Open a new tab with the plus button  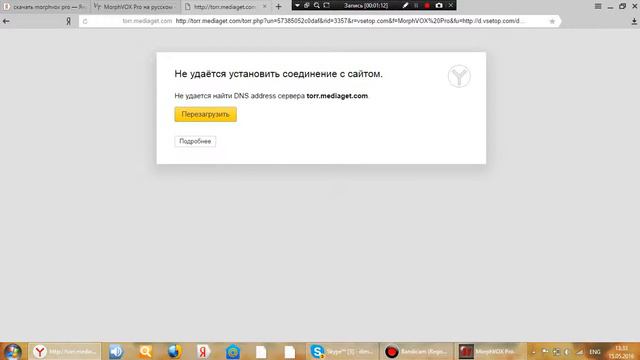tap(278, 7)
